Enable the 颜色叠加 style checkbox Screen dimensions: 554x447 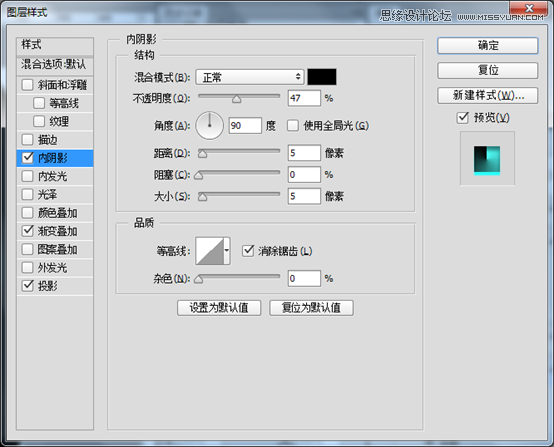point(28,213)
